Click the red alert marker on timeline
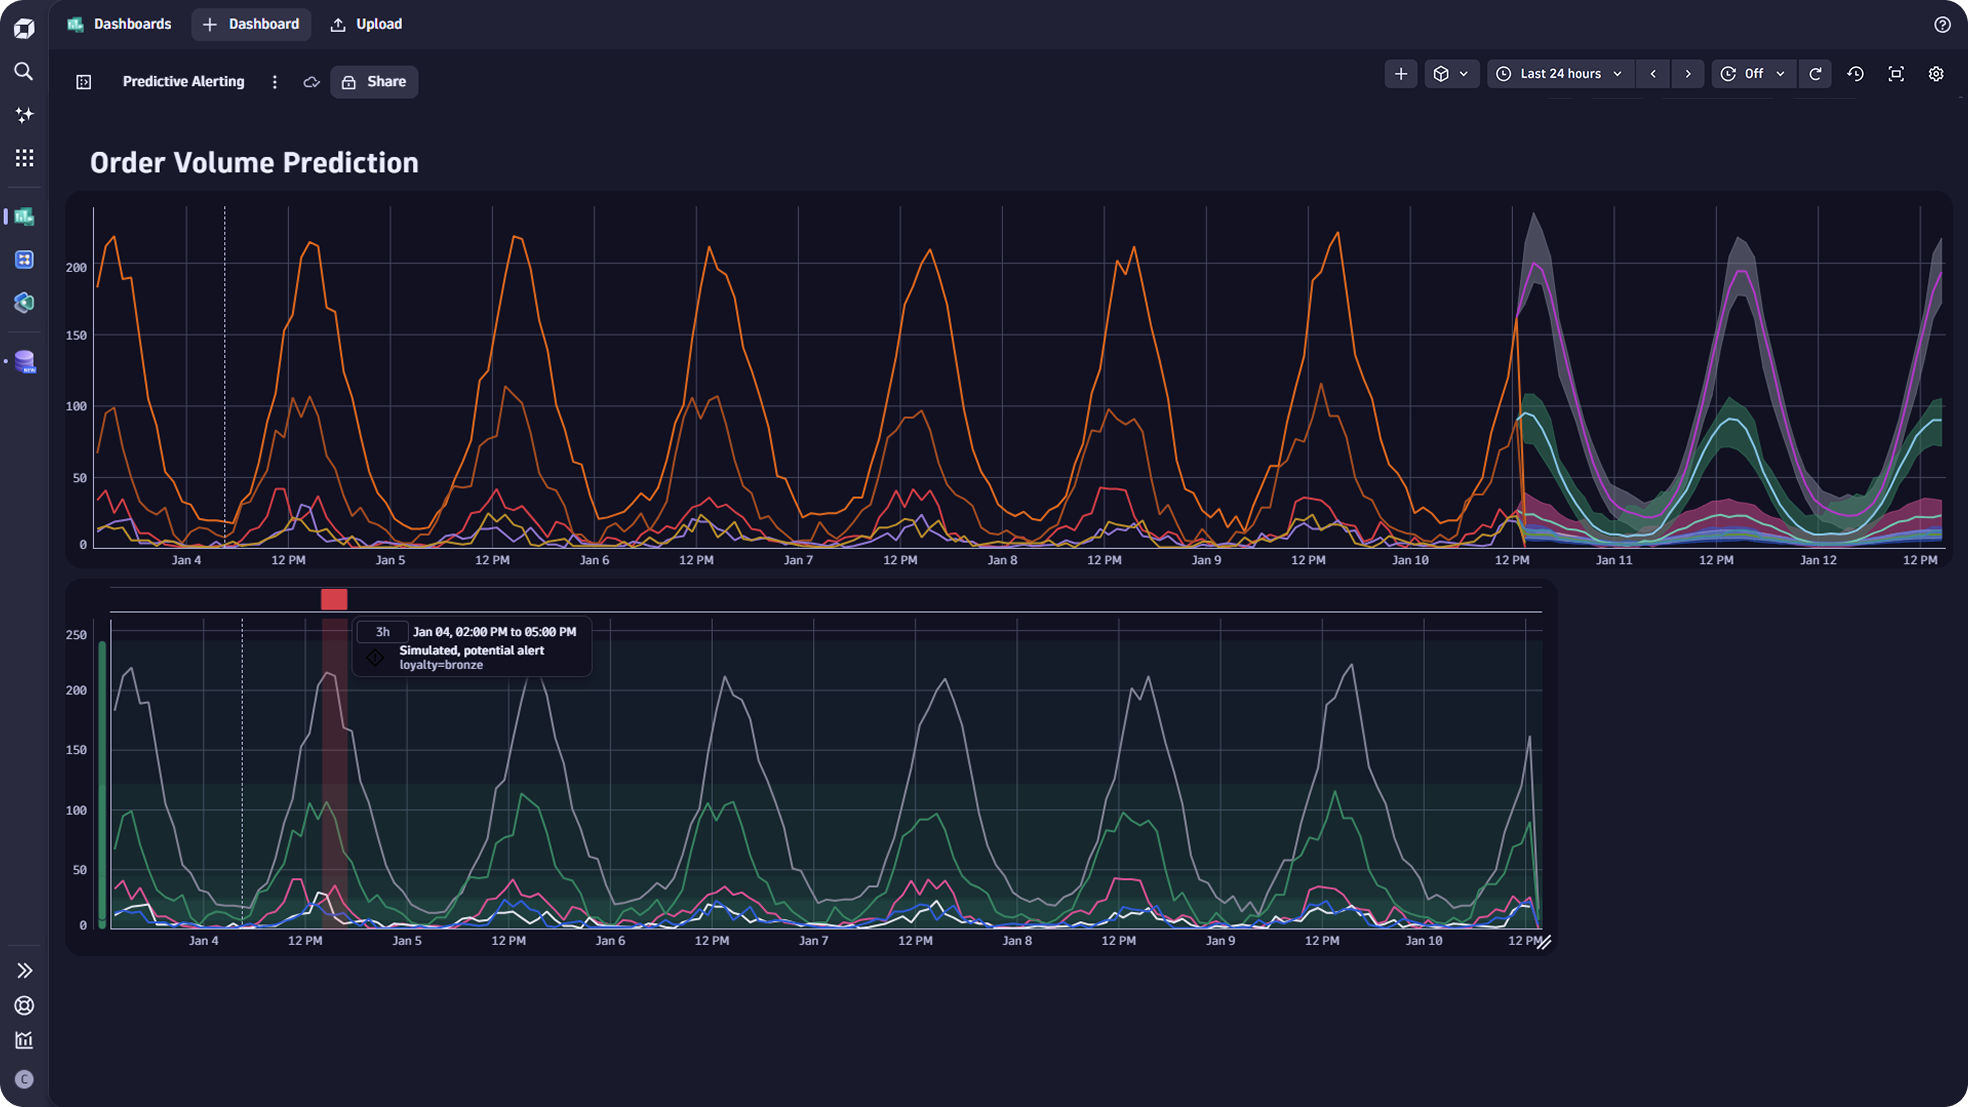Viewport: 1968px width, 1107px height. click(334, 599)
